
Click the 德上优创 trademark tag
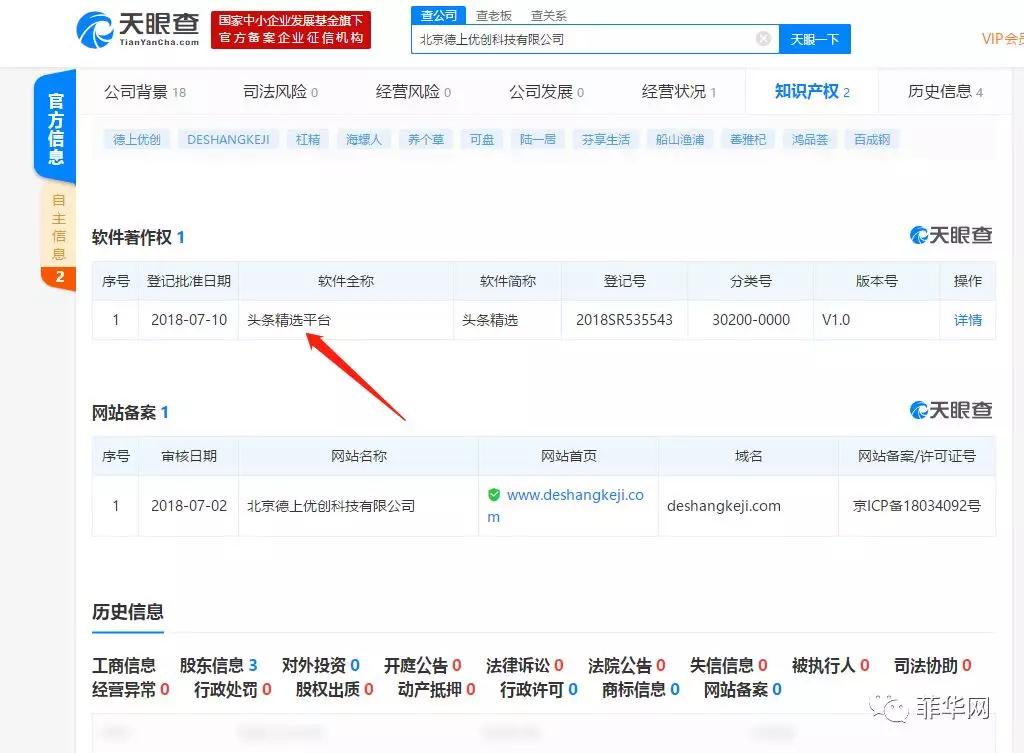[136, 139]
